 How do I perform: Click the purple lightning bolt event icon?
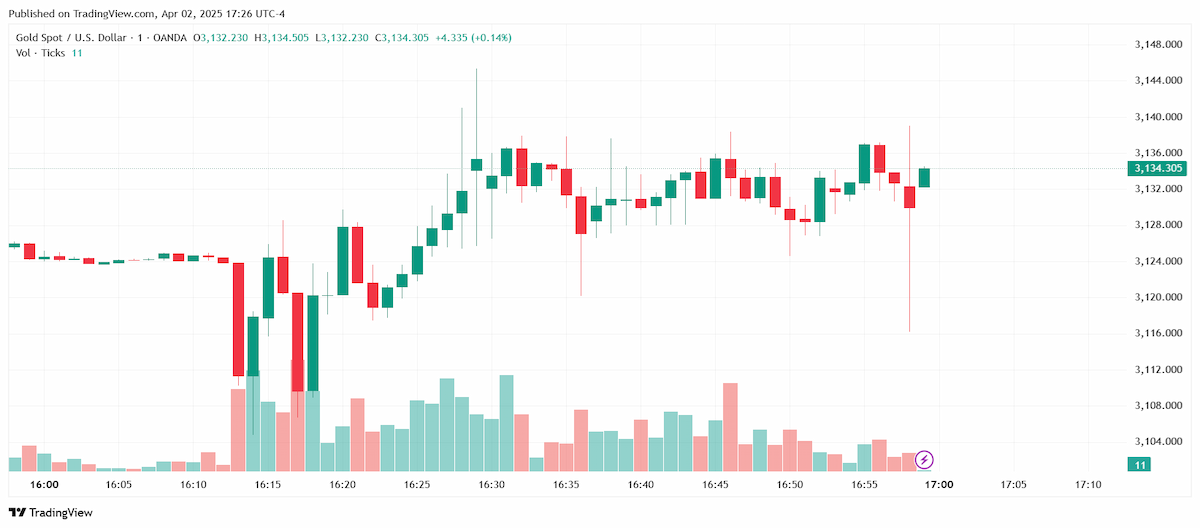point(925,460)
